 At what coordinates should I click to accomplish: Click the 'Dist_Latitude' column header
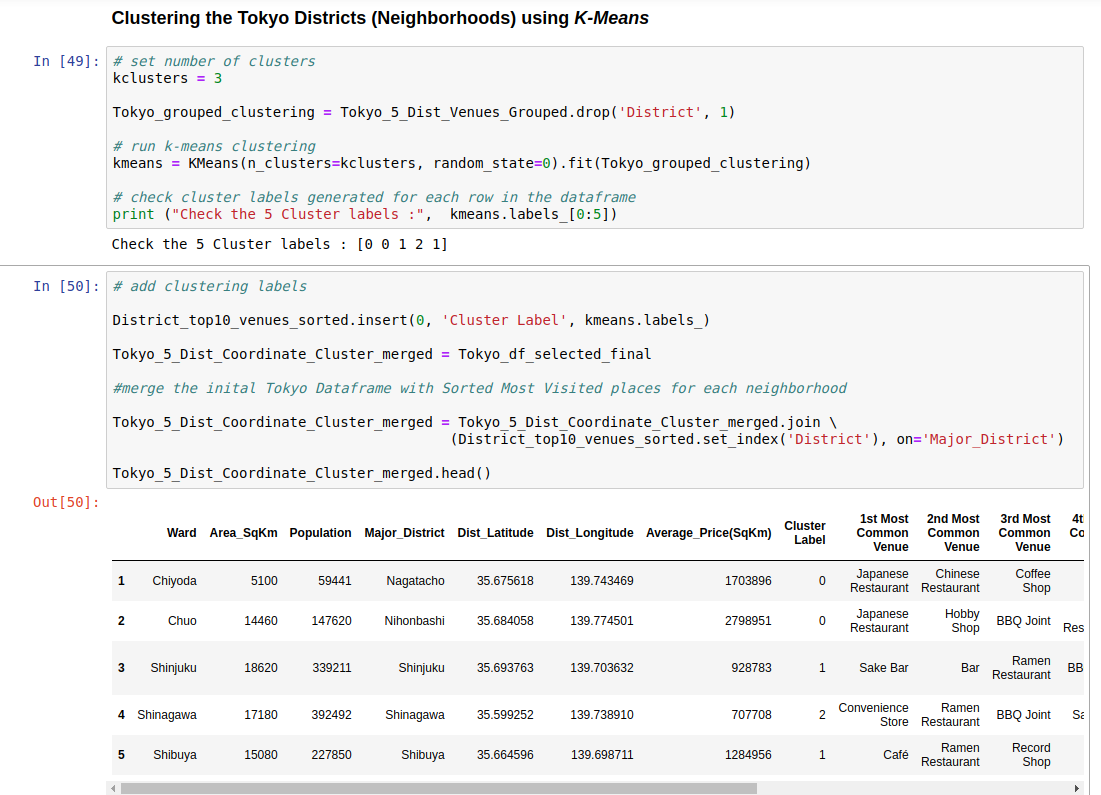tap(495, 532)
